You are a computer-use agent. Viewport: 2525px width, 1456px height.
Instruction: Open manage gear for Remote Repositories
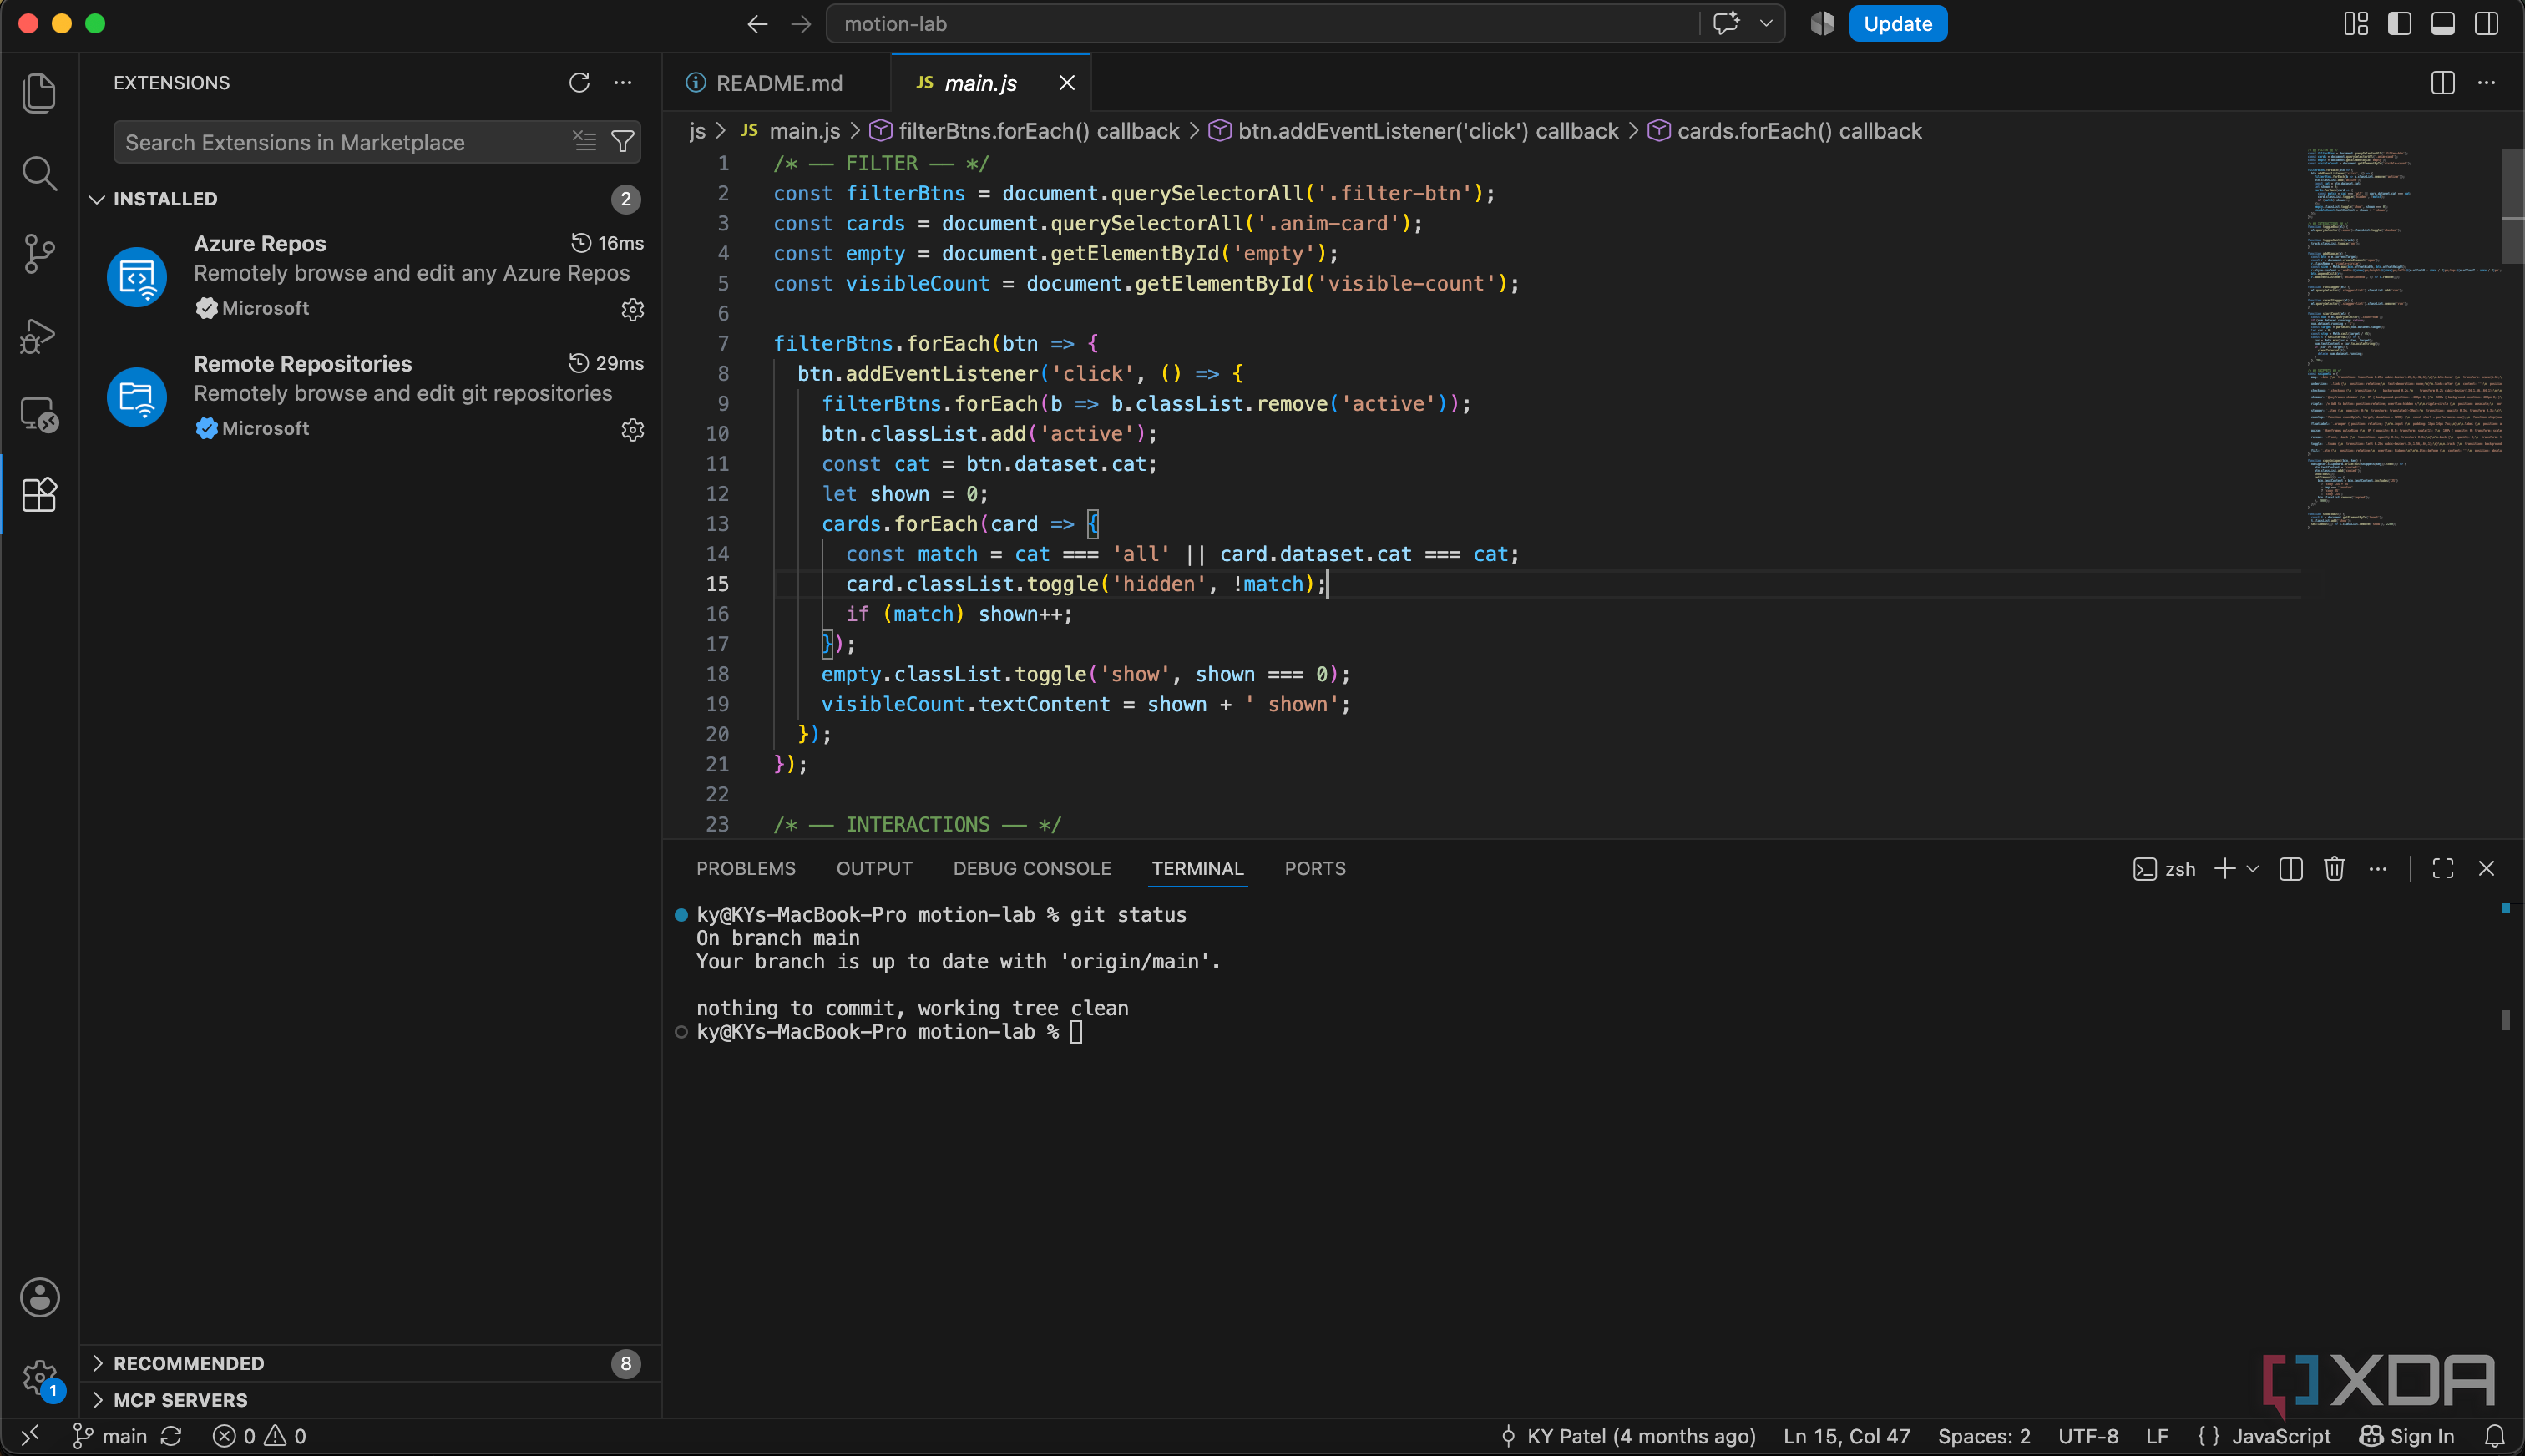632,430
